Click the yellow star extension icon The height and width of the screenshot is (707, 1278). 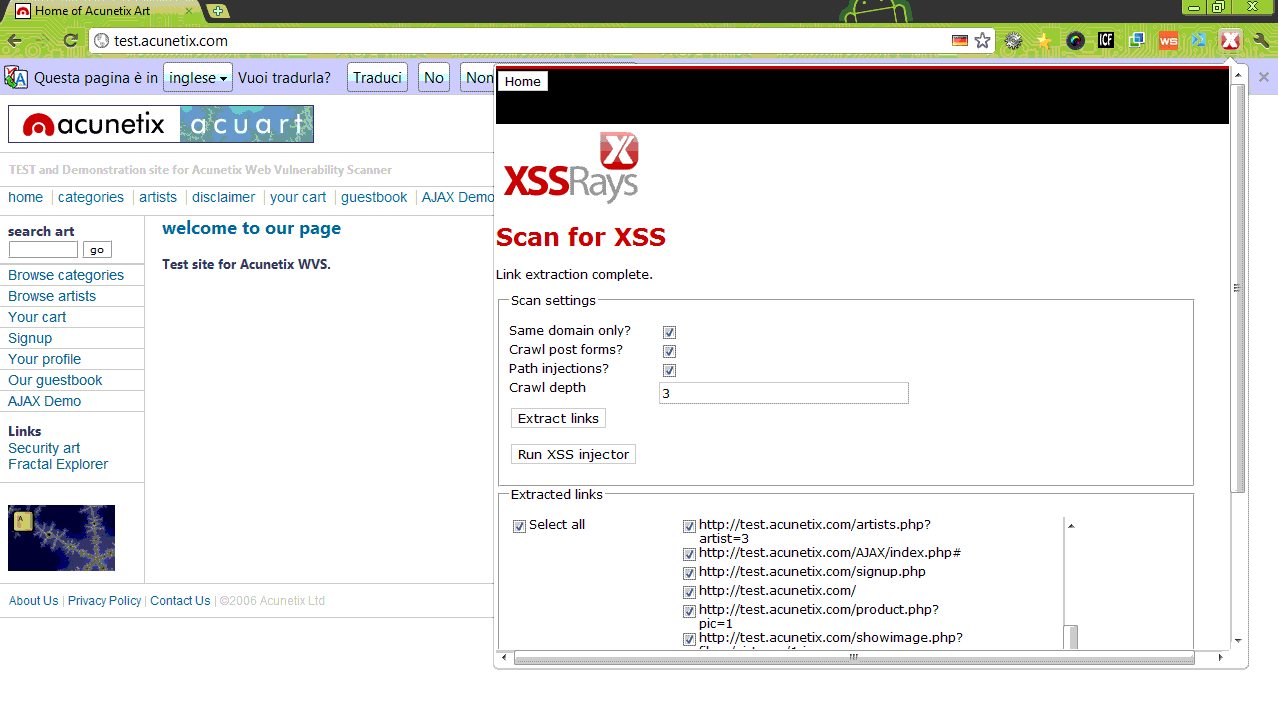pyautogui.click(x=1044, y=41)
